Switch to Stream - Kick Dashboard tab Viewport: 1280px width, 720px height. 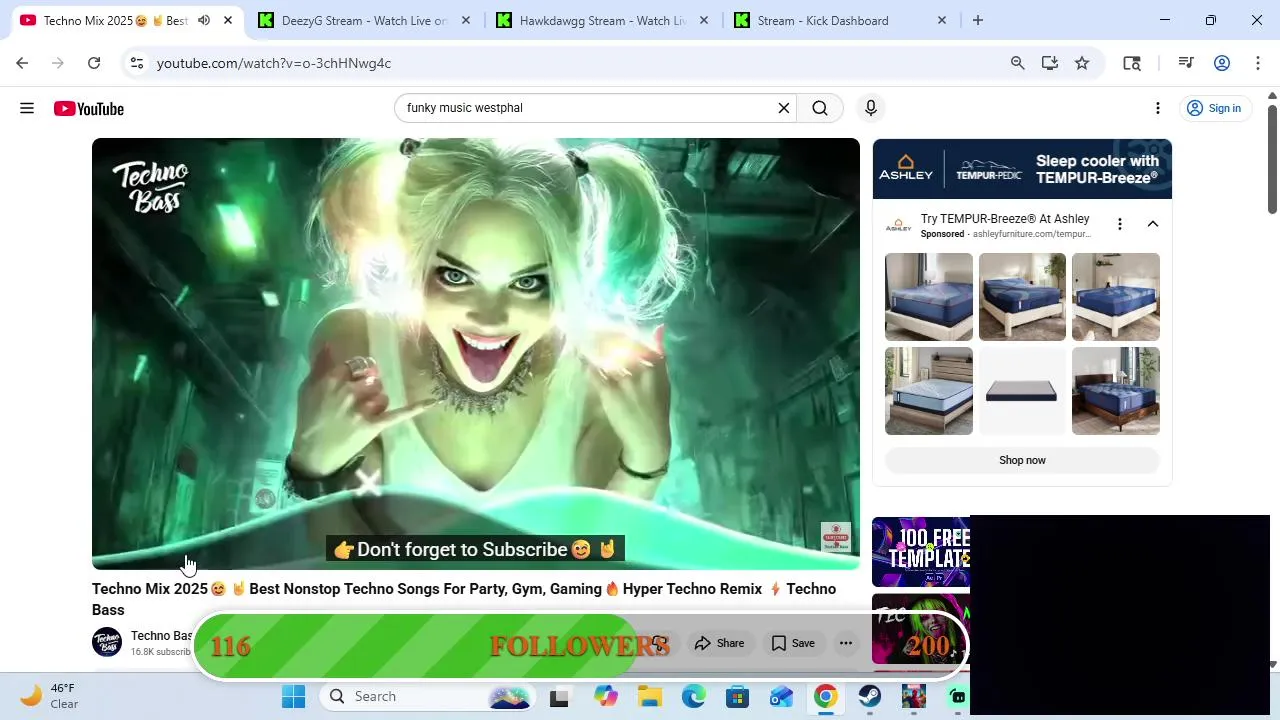[840, 20]
